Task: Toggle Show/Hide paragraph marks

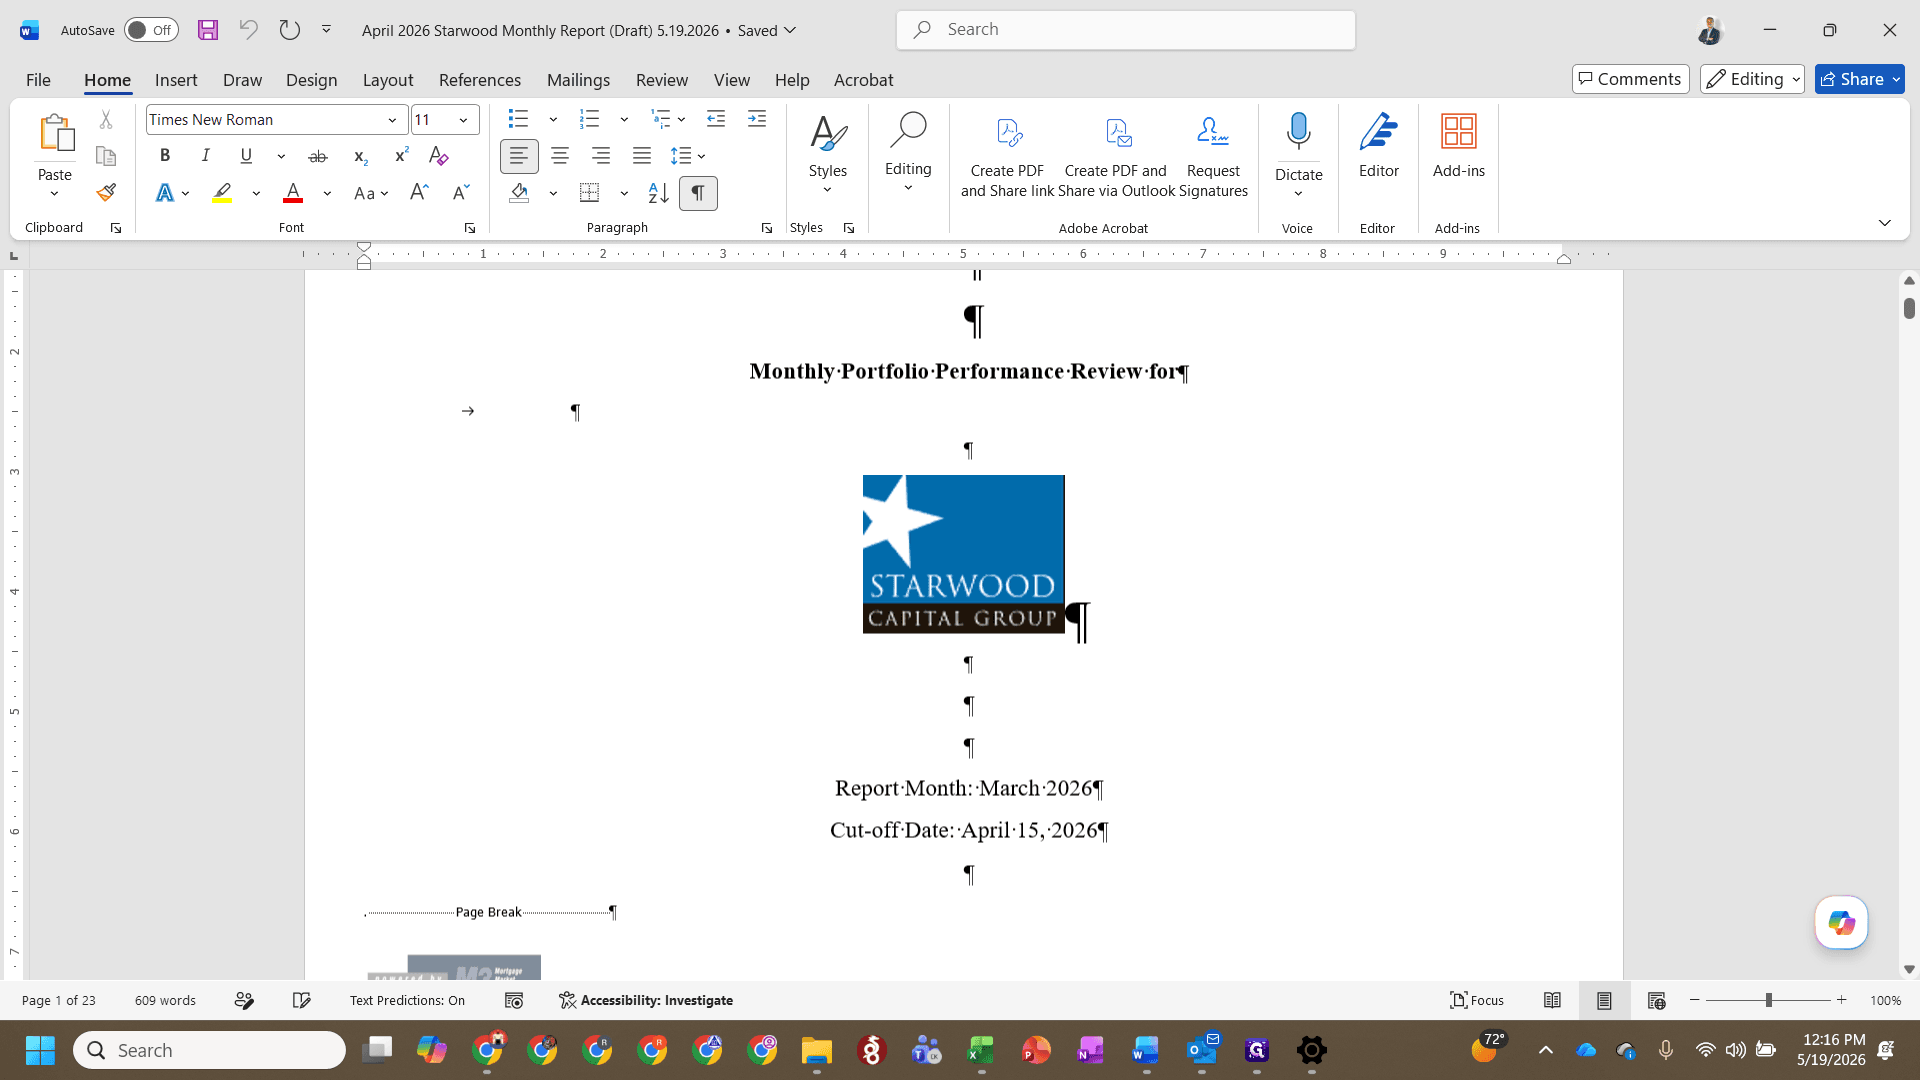Action: pos(698,193)
